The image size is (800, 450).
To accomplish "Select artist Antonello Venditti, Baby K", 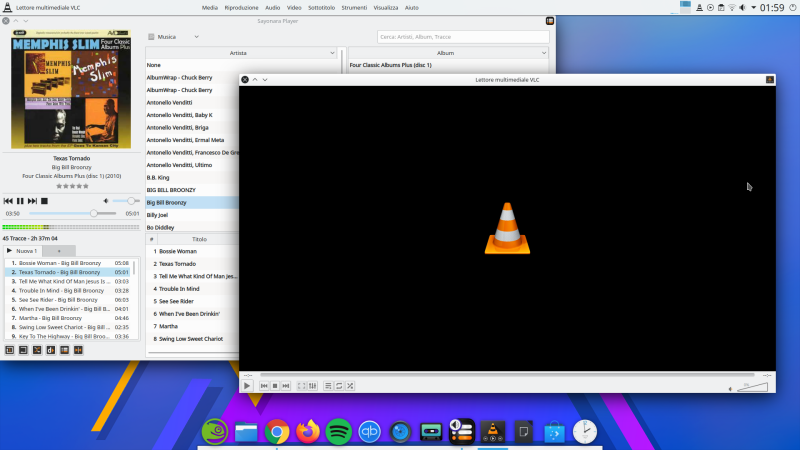I will point(180,115).
